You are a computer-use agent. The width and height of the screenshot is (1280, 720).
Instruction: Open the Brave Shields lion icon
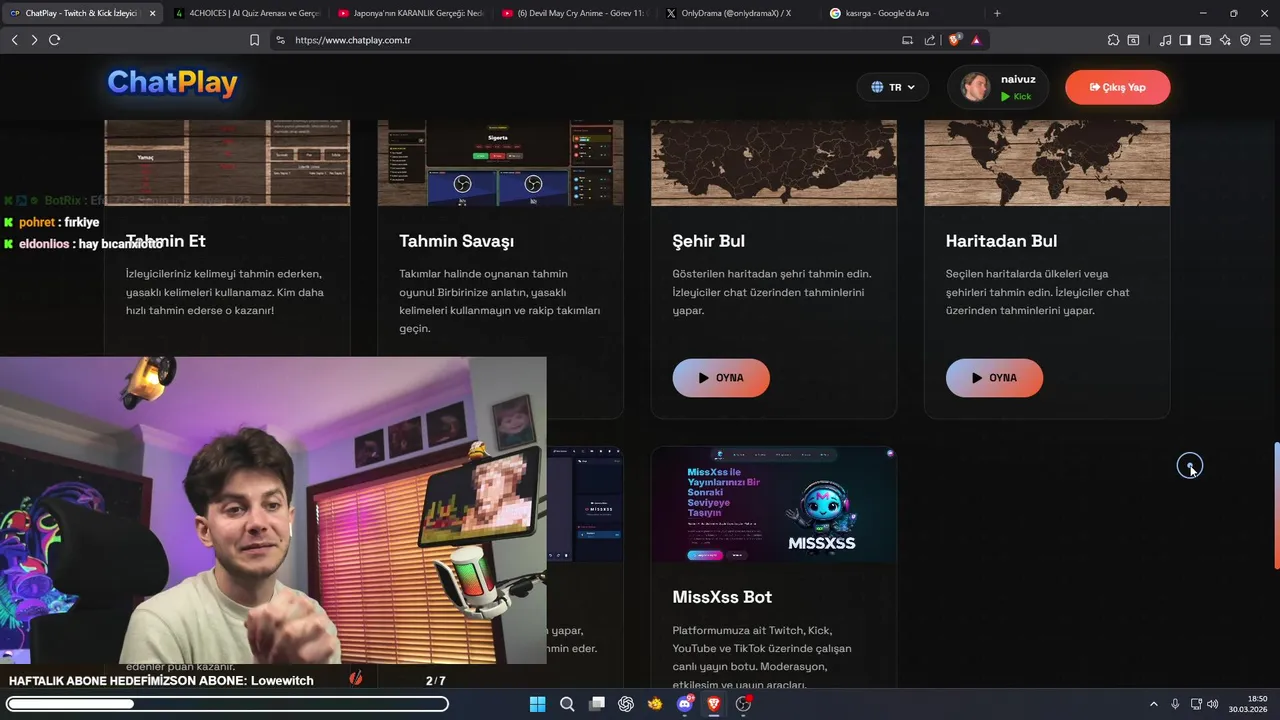point(955,40)
